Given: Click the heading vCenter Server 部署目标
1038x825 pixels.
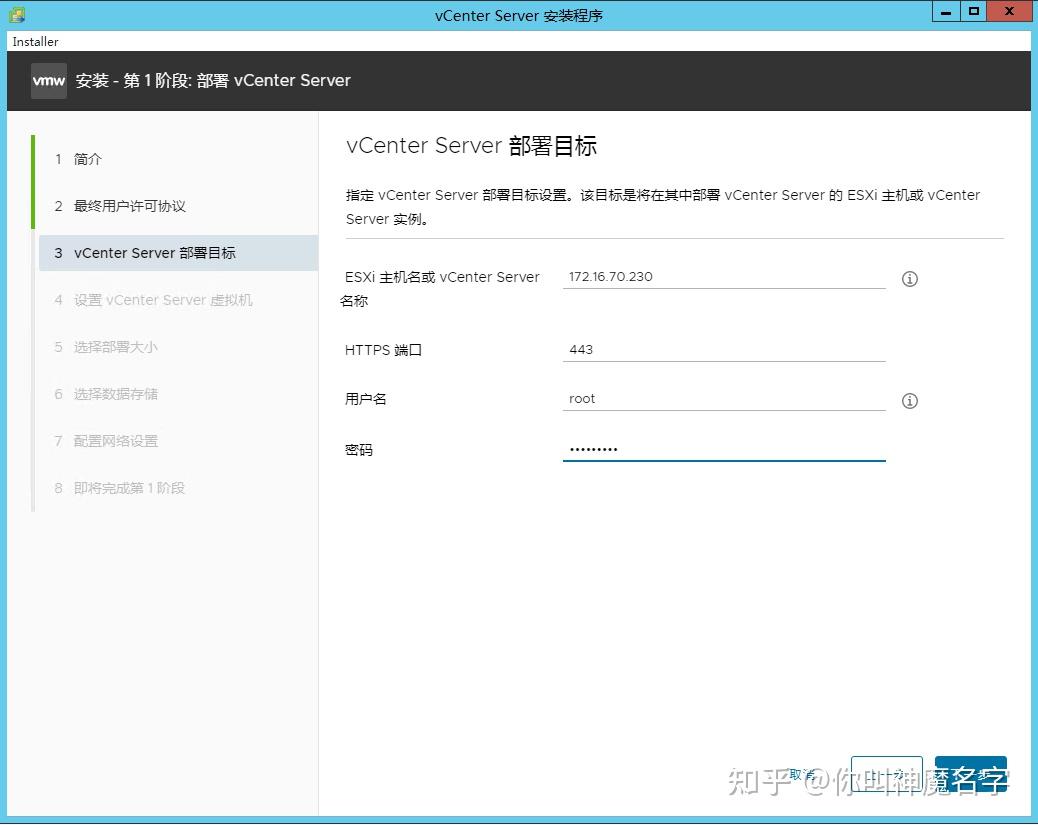Looking at the screenshot, I should pyautogui.click(x=471, y=146).
